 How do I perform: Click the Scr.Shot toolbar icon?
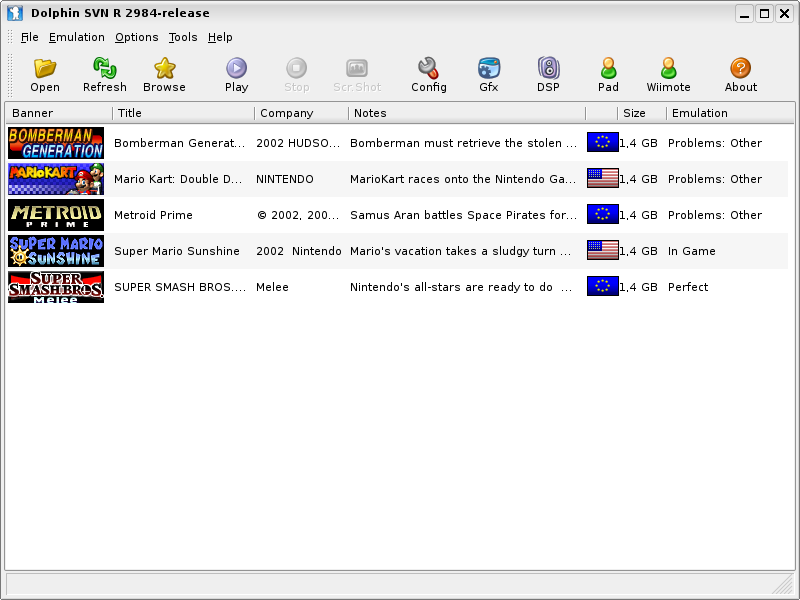click(357, 68)
